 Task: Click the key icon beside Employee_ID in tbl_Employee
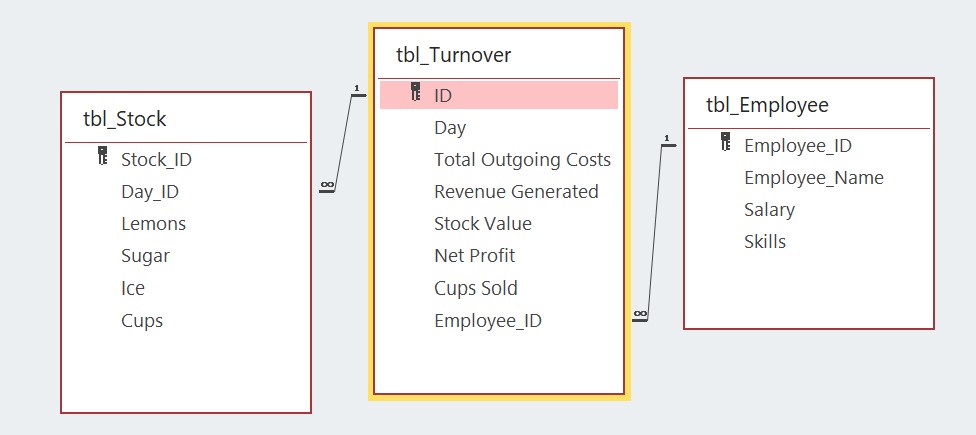[x=726, y=144]
